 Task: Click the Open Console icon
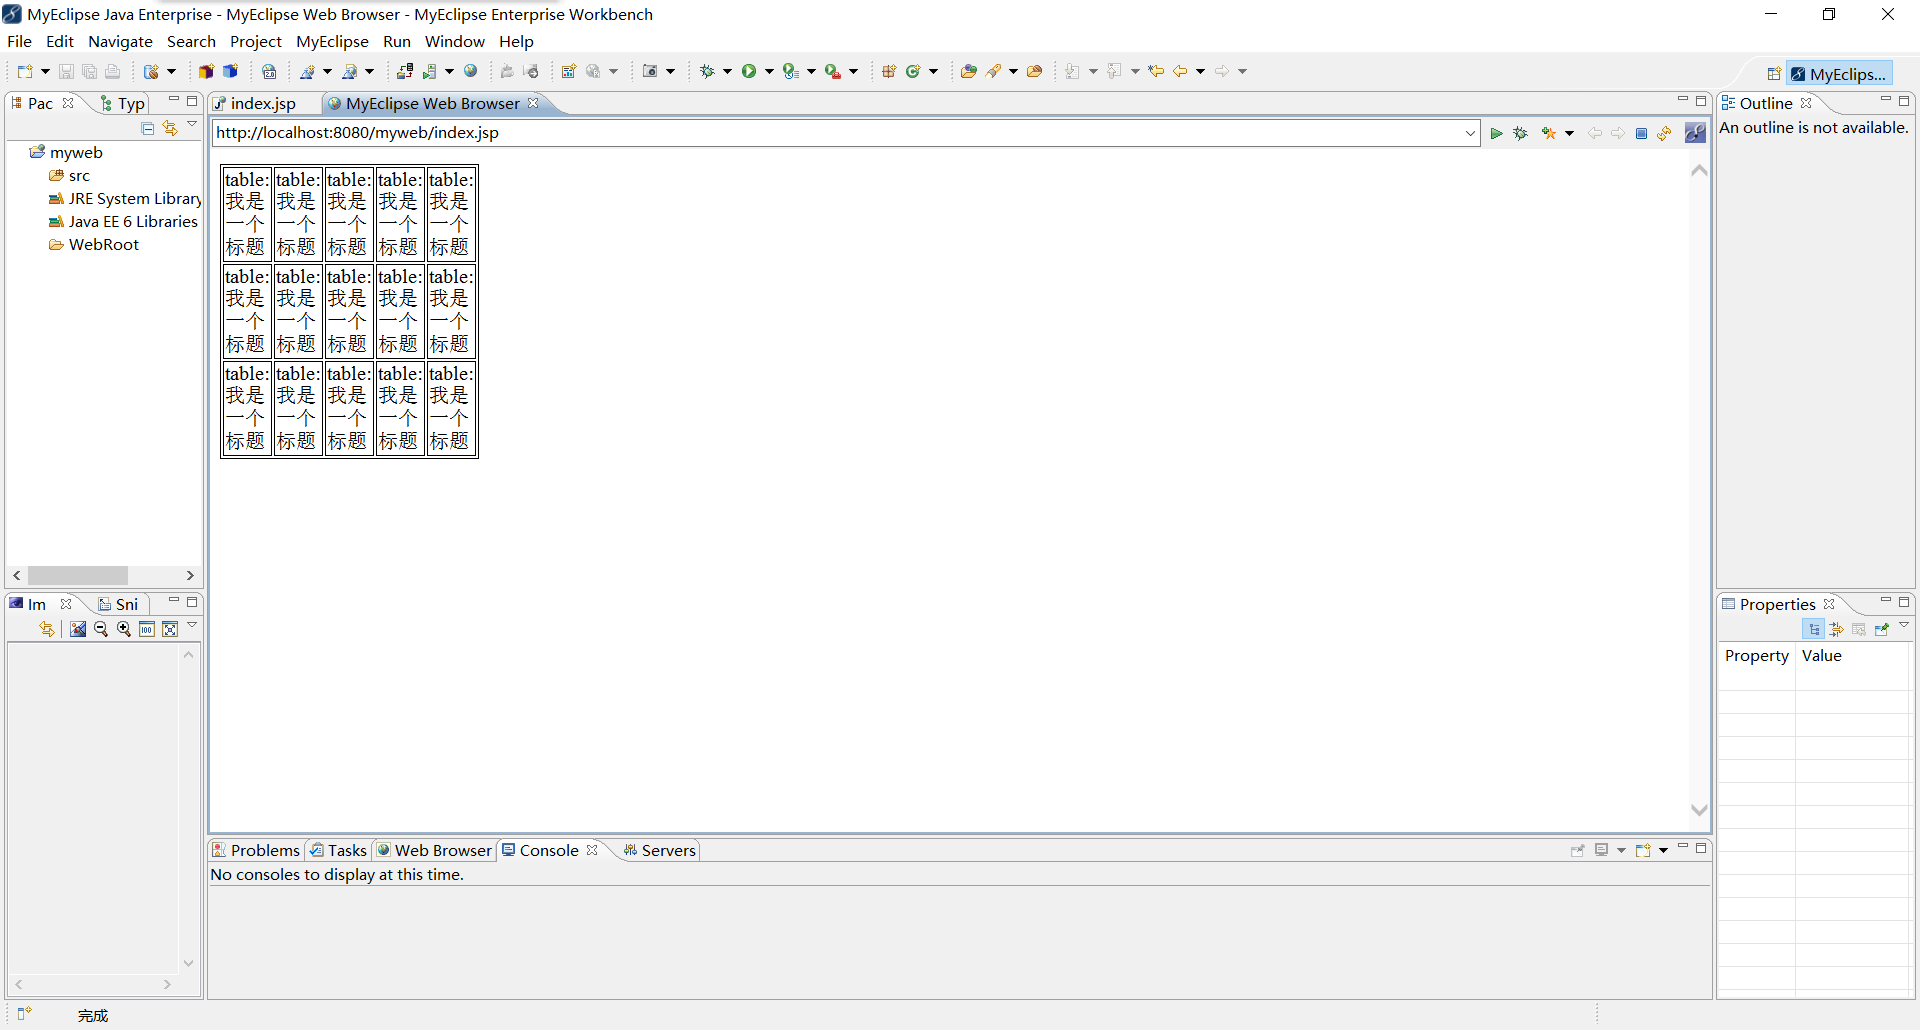pyautogui.click(x=1643, y=851)
